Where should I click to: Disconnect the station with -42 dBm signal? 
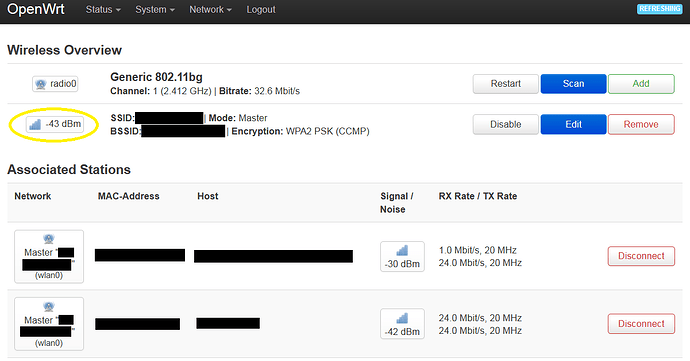point(641,324)
